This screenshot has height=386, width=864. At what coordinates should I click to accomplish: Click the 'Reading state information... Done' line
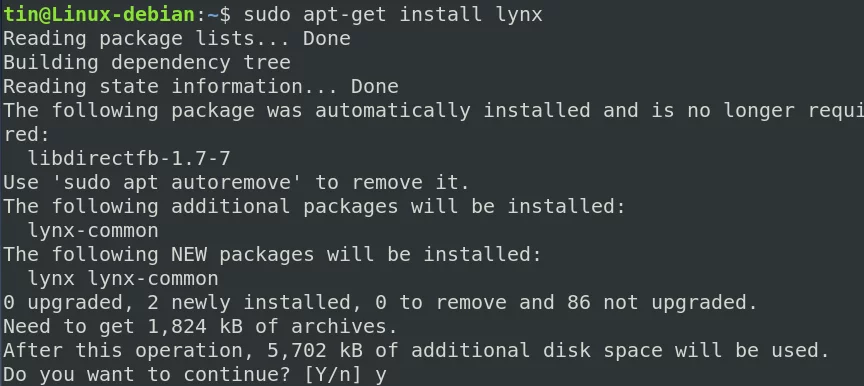point(201,86)
